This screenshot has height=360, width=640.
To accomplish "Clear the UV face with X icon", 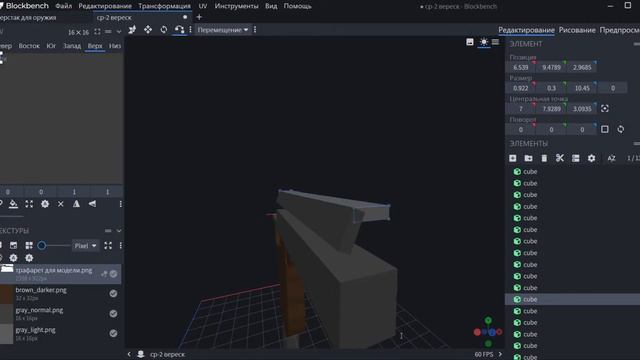I will click(60, 204).
